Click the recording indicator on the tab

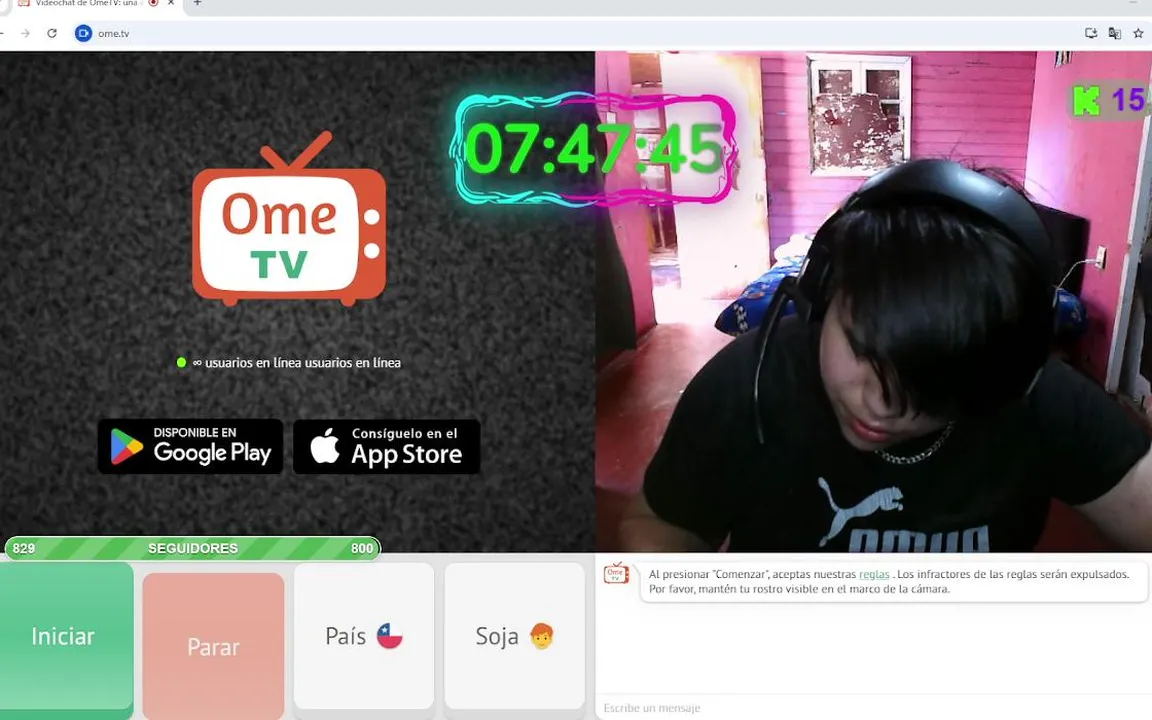154,3
